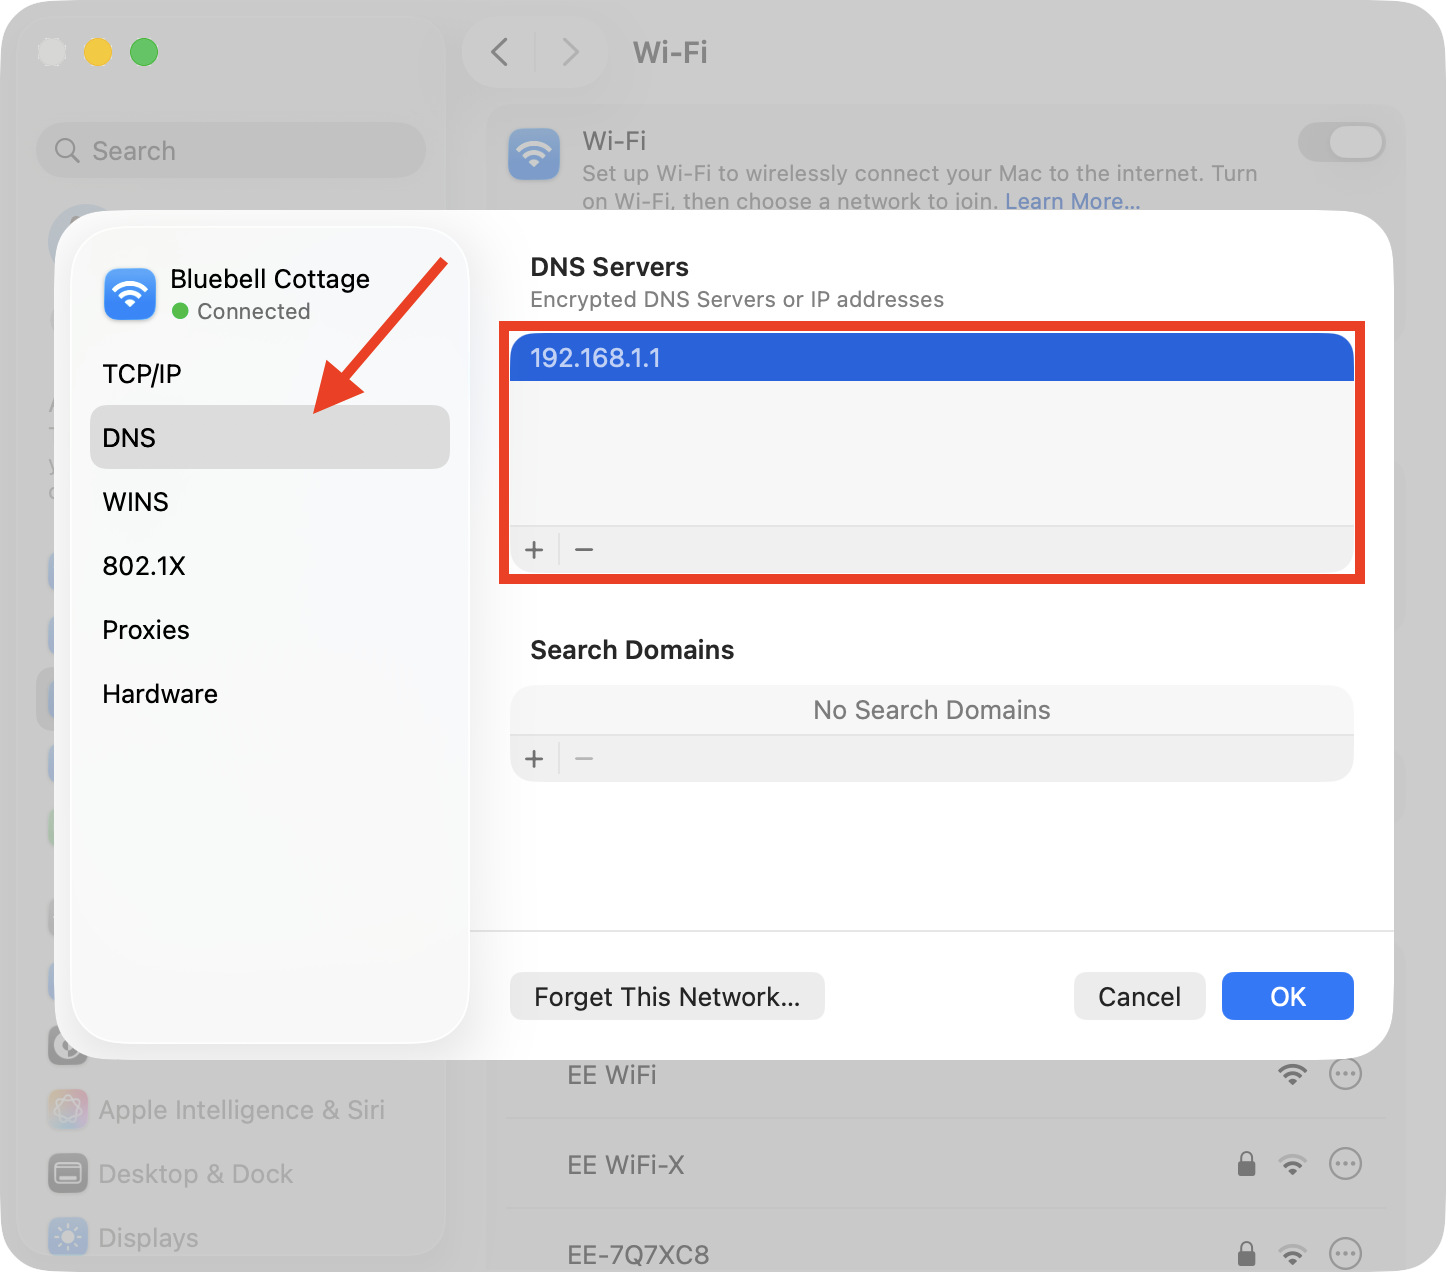The height and width of the screenshot is (1272, 1446).
Task: Turn on the Wi-Fi toggle switch
Action: tap(1340, 142)
